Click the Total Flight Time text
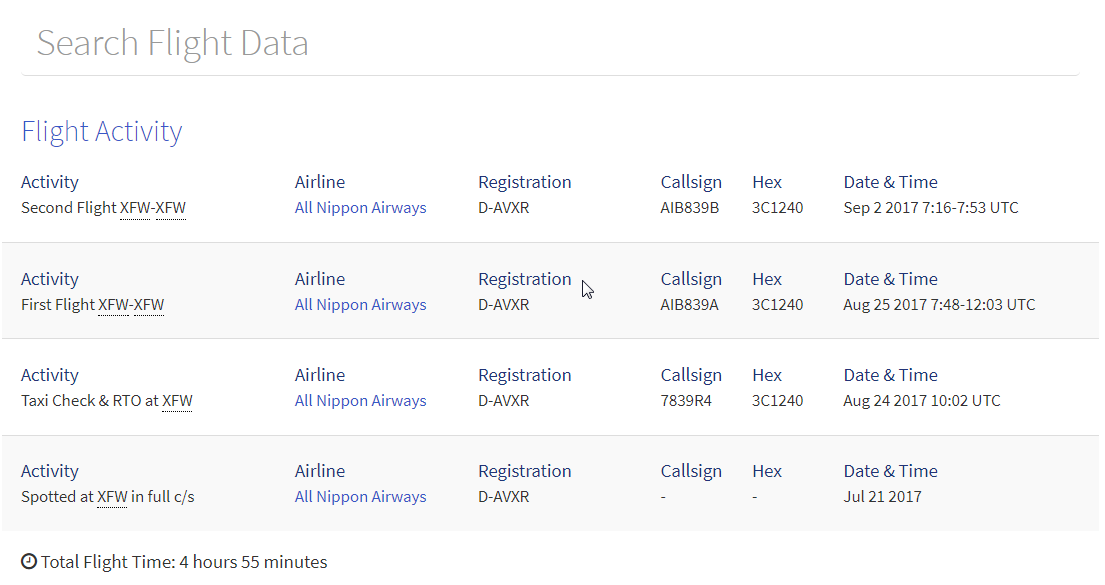This screenshot has width=1105, height=585. click(x=184, y=562)
